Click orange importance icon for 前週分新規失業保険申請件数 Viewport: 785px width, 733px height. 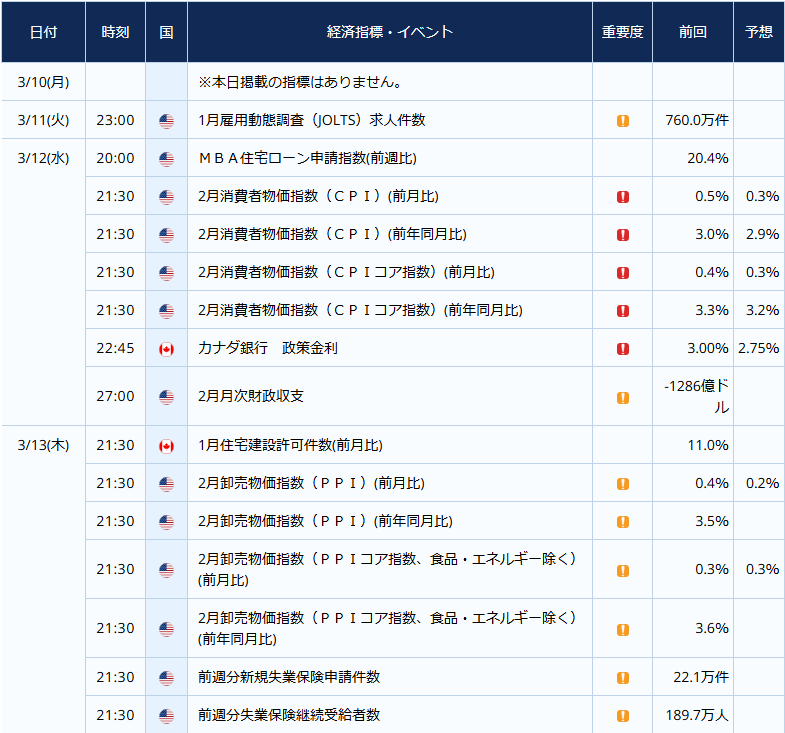pos(623,678)
